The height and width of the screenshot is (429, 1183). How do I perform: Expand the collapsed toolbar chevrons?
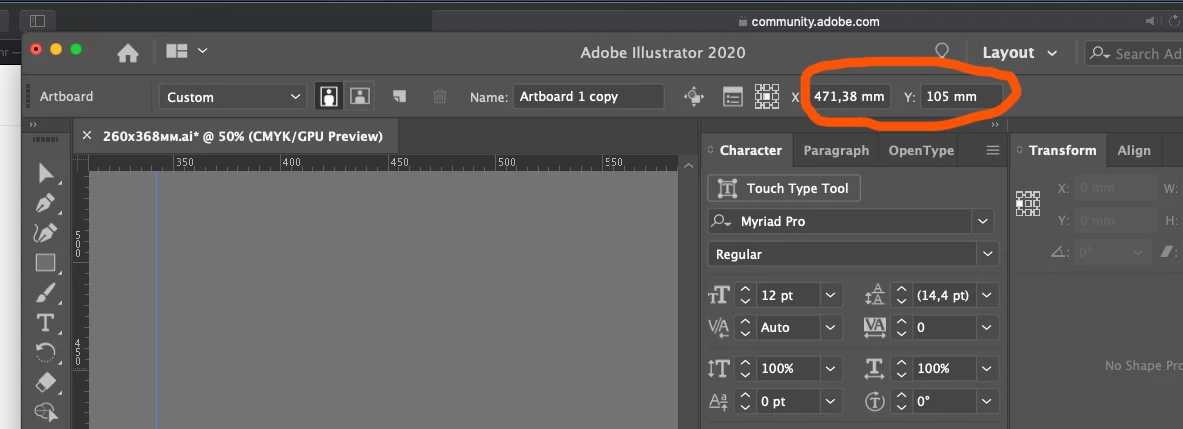click(33, 124)
